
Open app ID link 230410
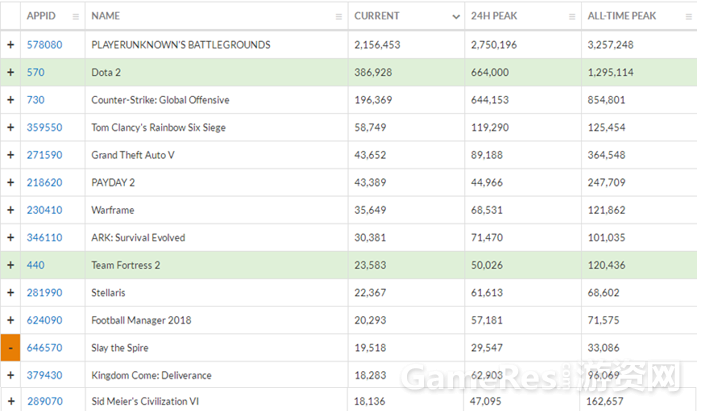44,210
